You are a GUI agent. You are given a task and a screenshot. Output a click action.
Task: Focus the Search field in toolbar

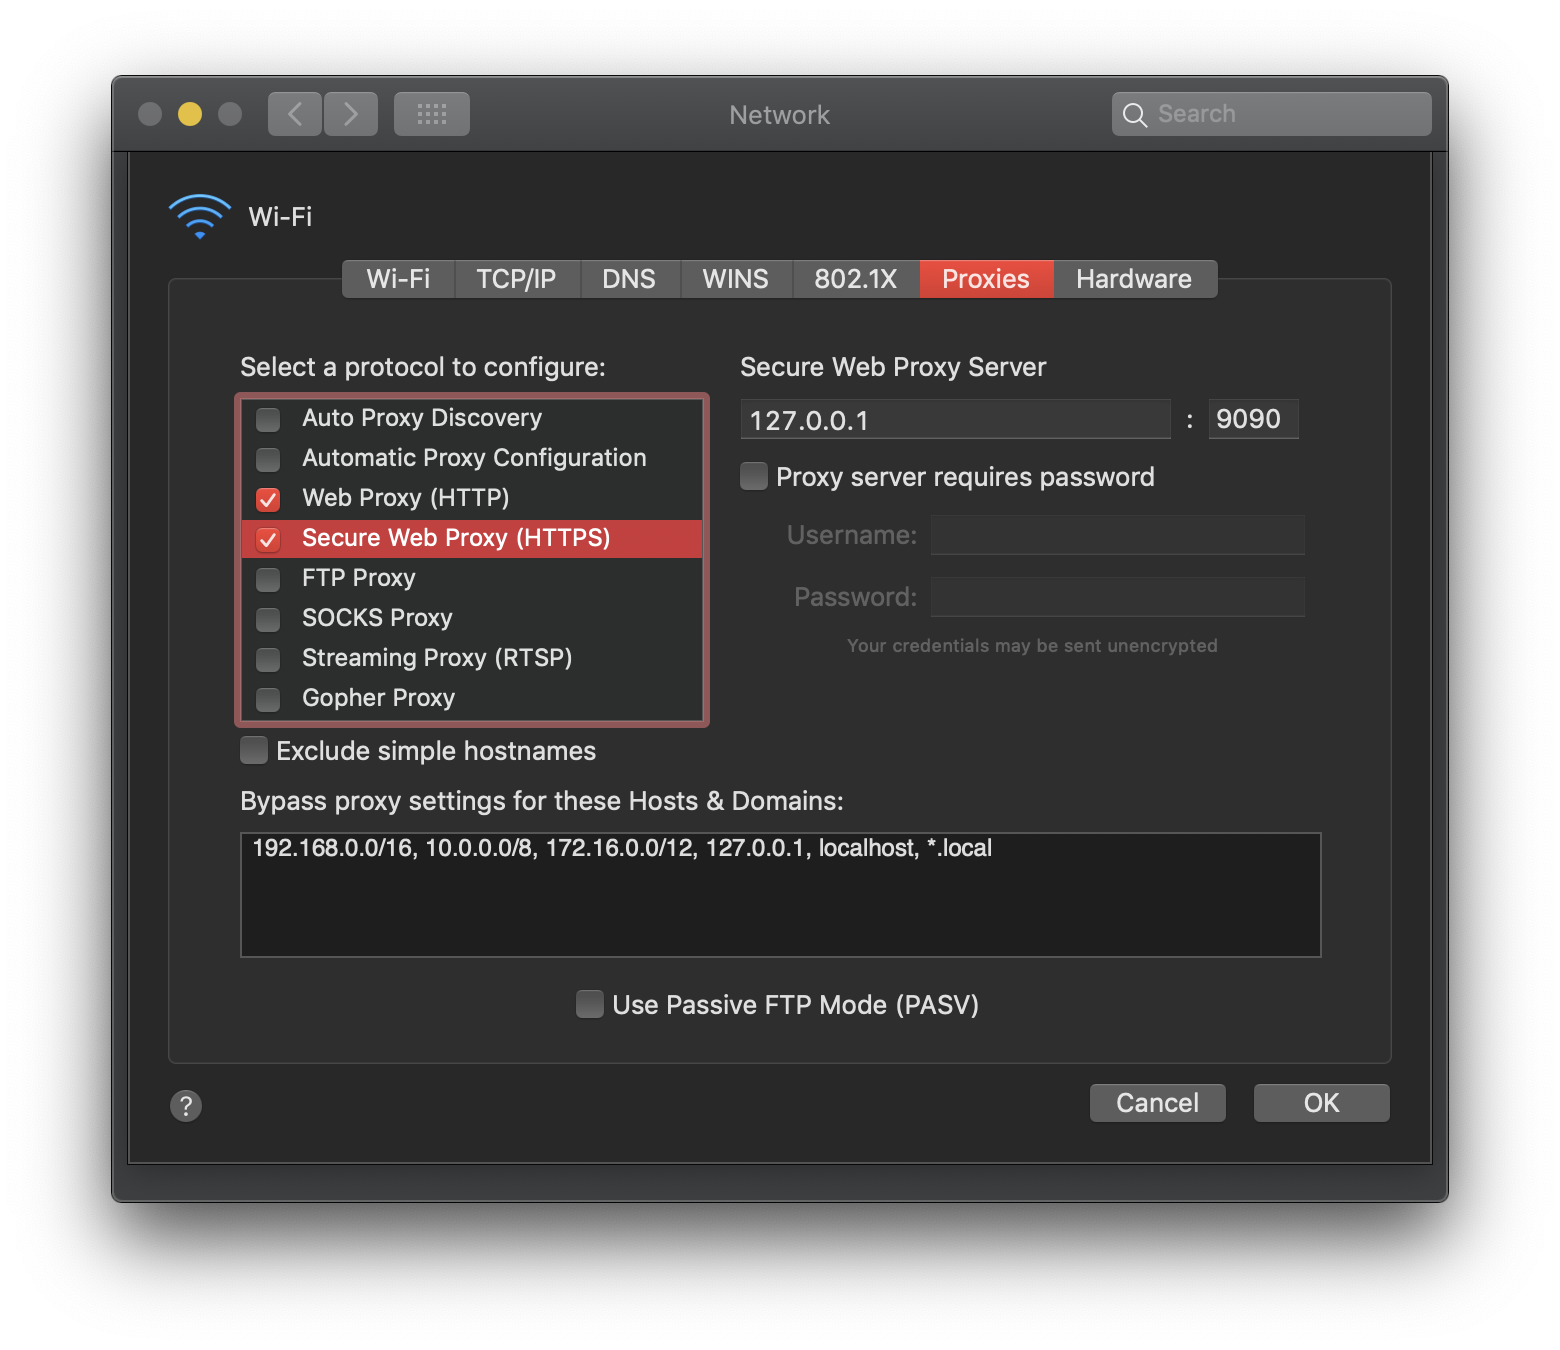pos(1271,114)
